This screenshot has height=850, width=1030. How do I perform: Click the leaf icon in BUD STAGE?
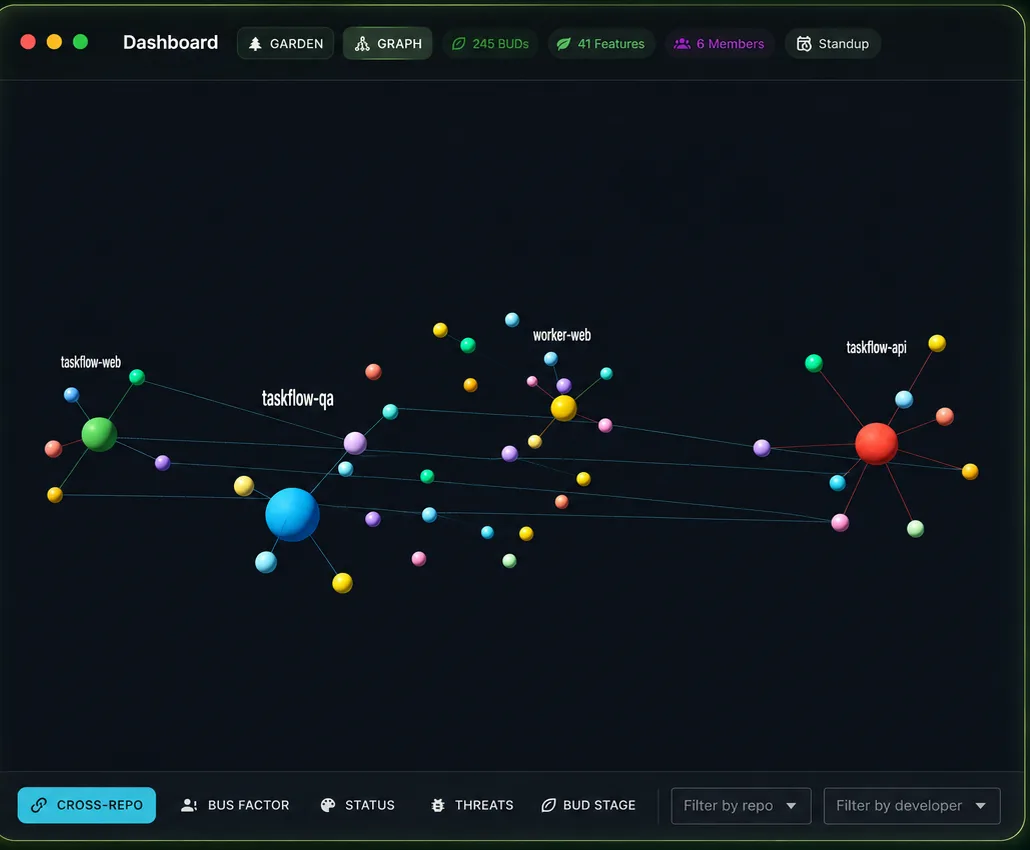coord(549,805)
